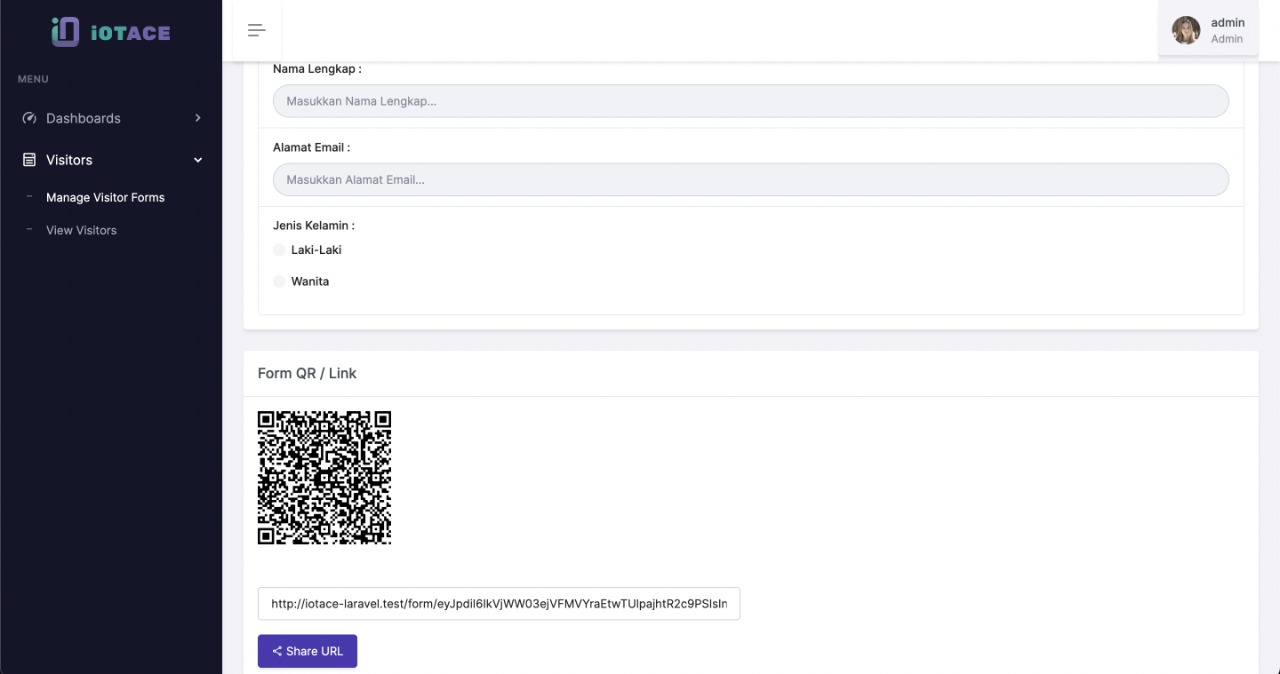Focus the Alamat Email input field
This screenshot has height=674, width=1280.
point(751,180)
